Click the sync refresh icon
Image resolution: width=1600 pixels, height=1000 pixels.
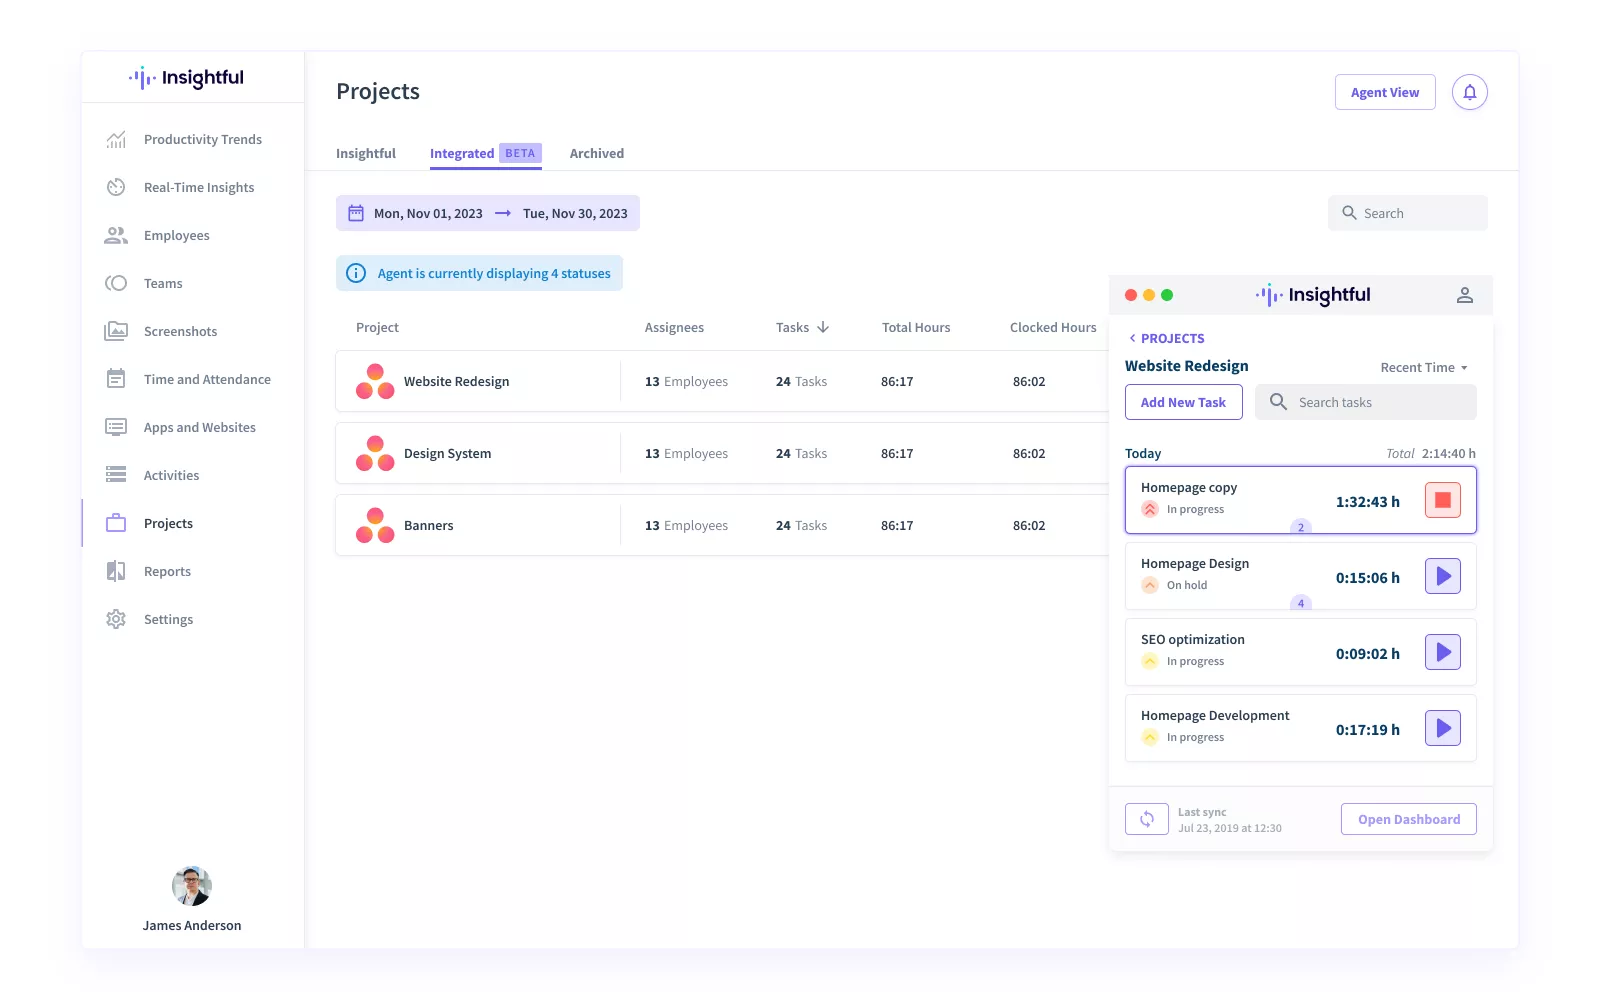pos(1146,819)
